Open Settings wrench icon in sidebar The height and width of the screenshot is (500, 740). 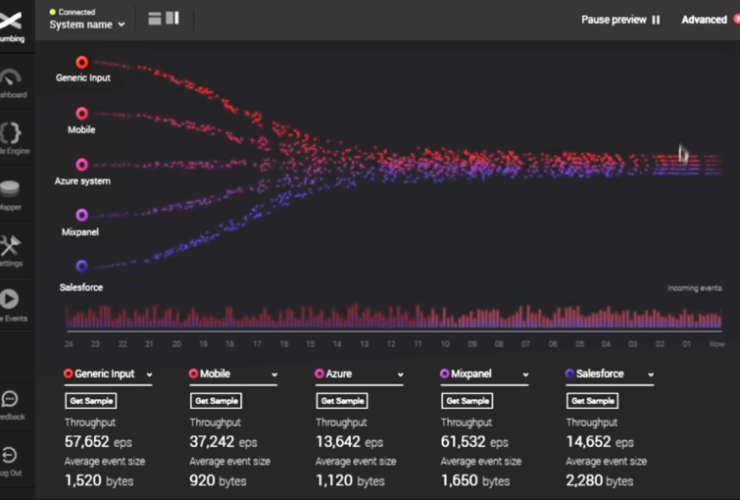coord(10,246)
